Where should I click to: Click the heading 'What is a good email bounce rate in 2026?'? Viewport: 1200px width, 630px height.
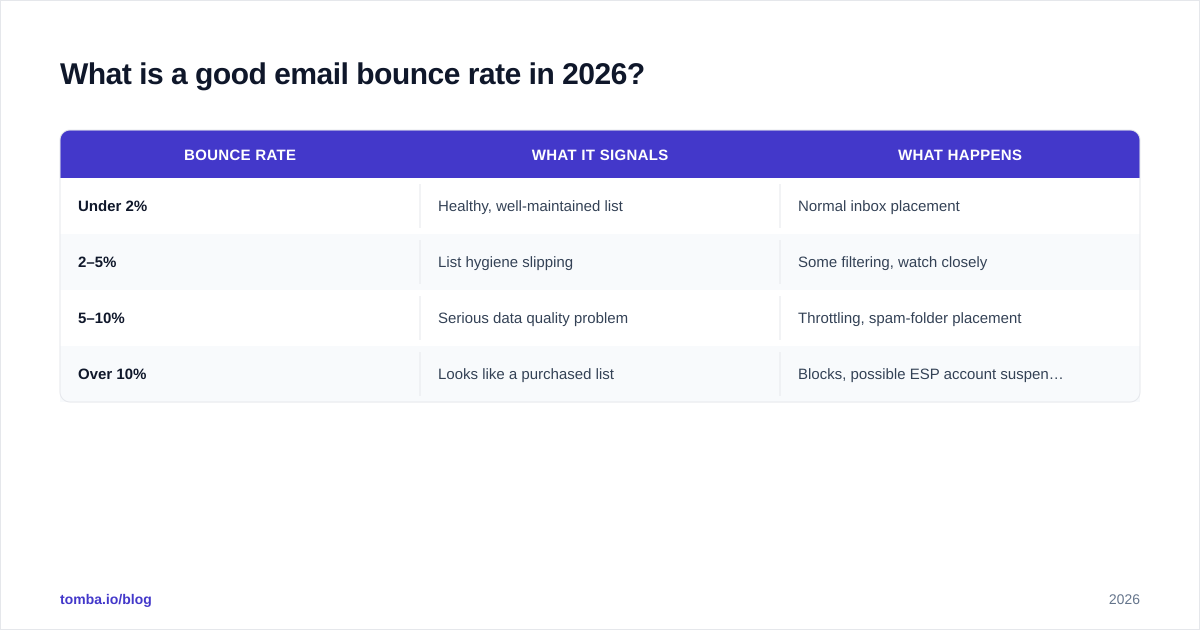pyautogui.click(x=352, y=74)
